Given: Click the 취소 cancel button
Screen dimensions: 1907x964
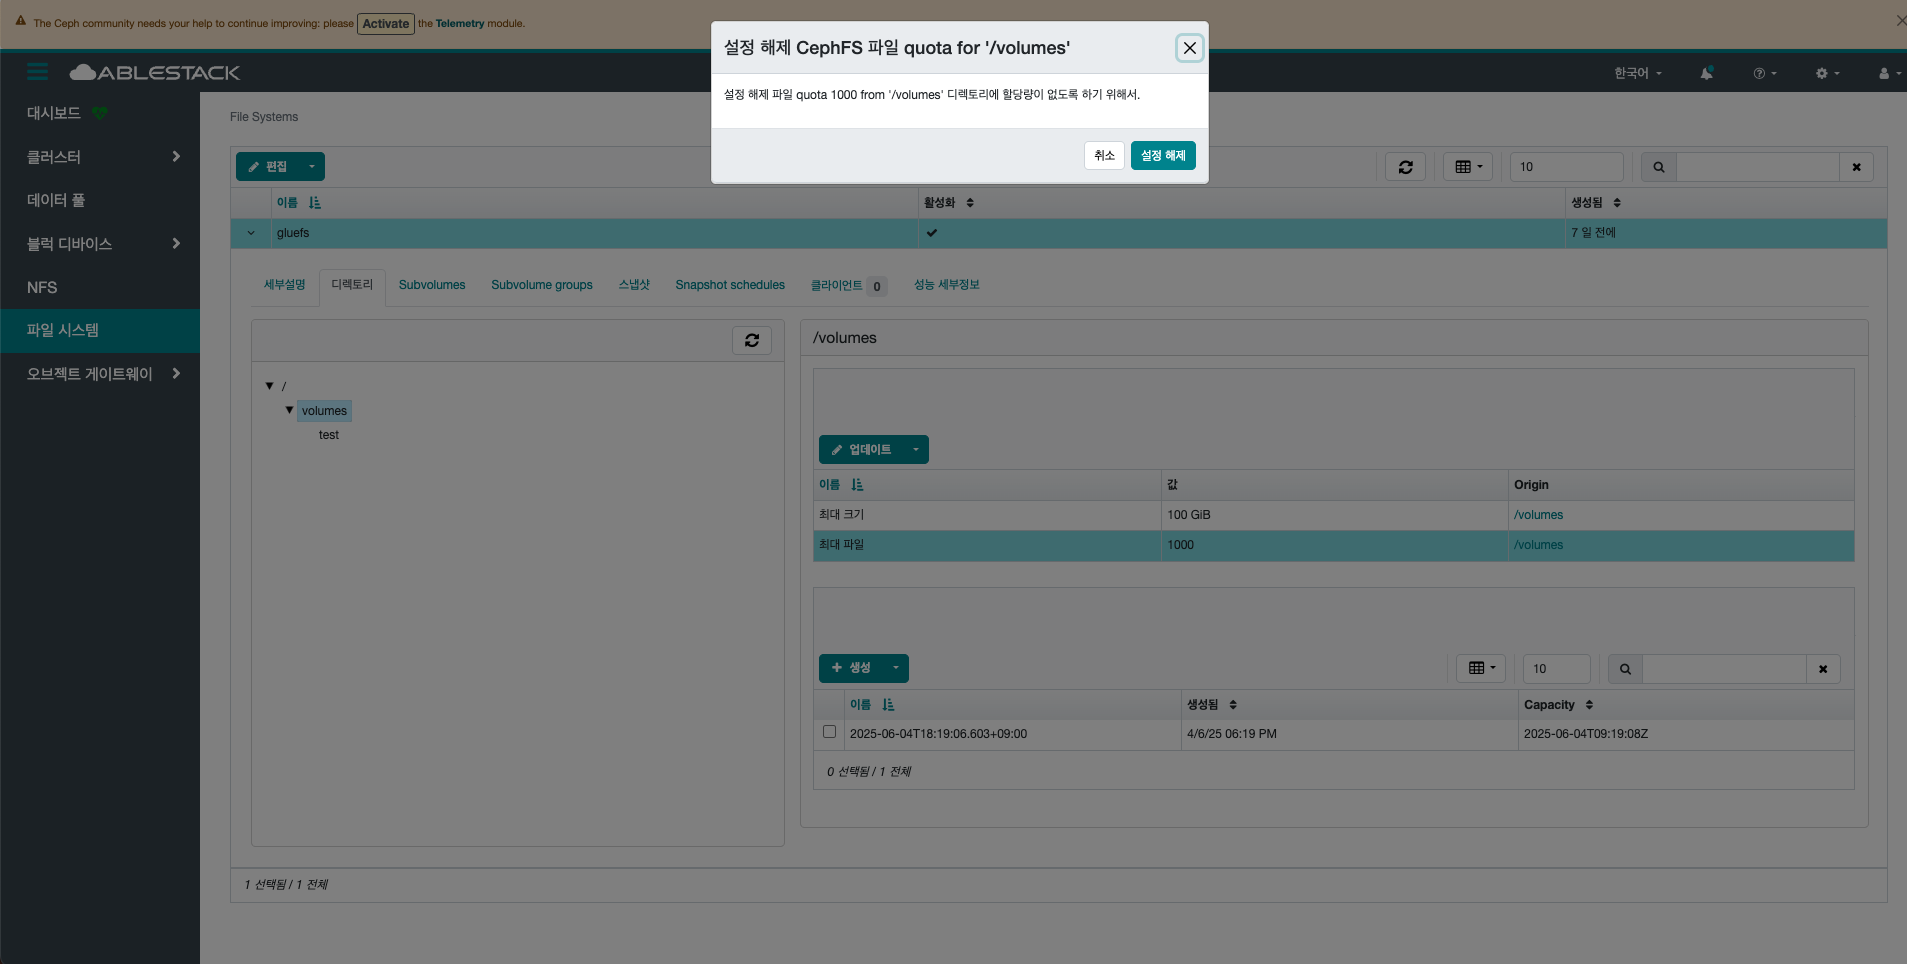Looking at the screenshot, I should pos(1104,156).
